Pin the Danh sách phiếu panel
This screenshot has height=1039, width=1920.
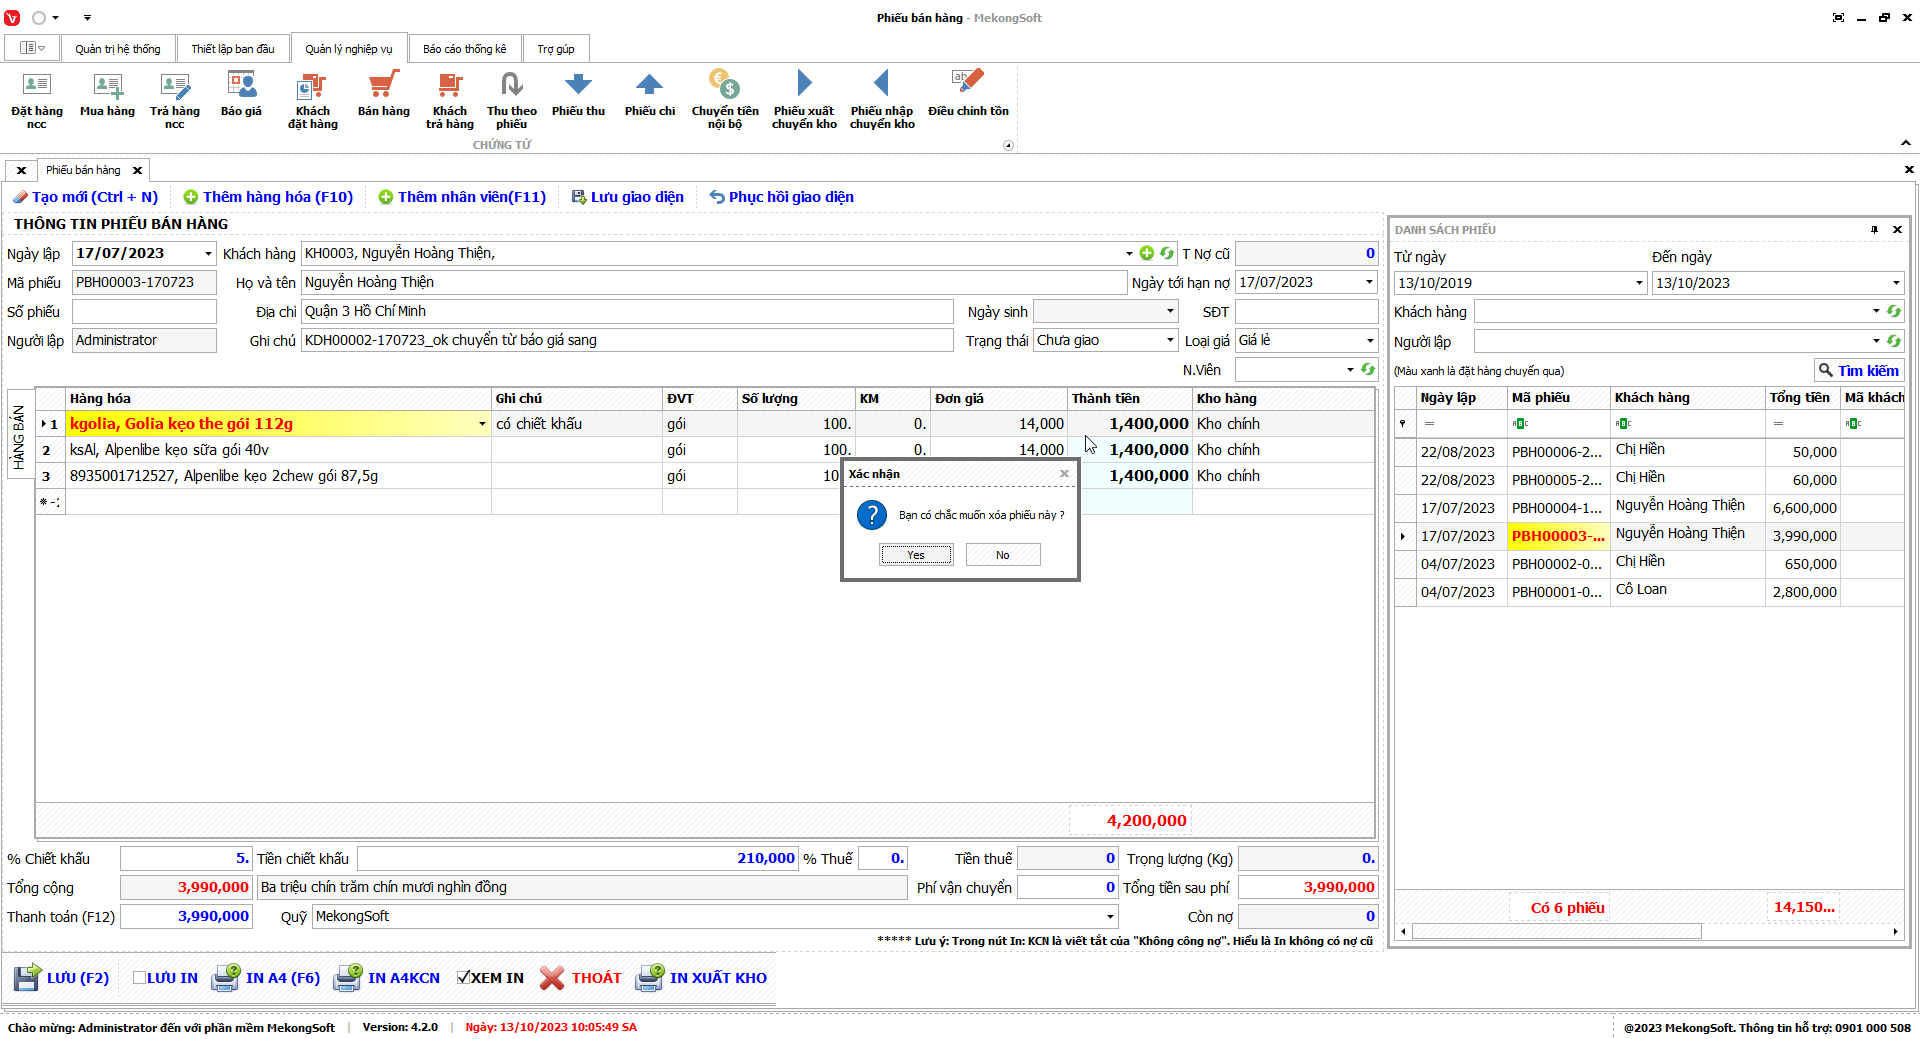point(1874,230)
